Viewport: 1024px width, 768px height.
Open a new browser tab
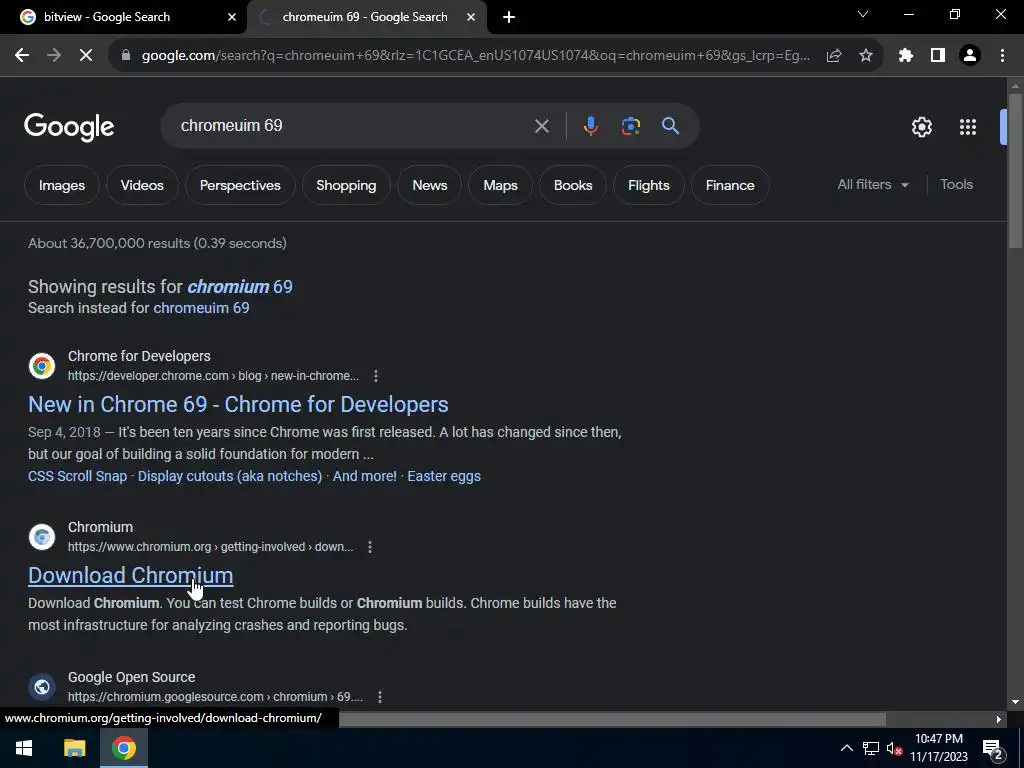coord(509,18)
